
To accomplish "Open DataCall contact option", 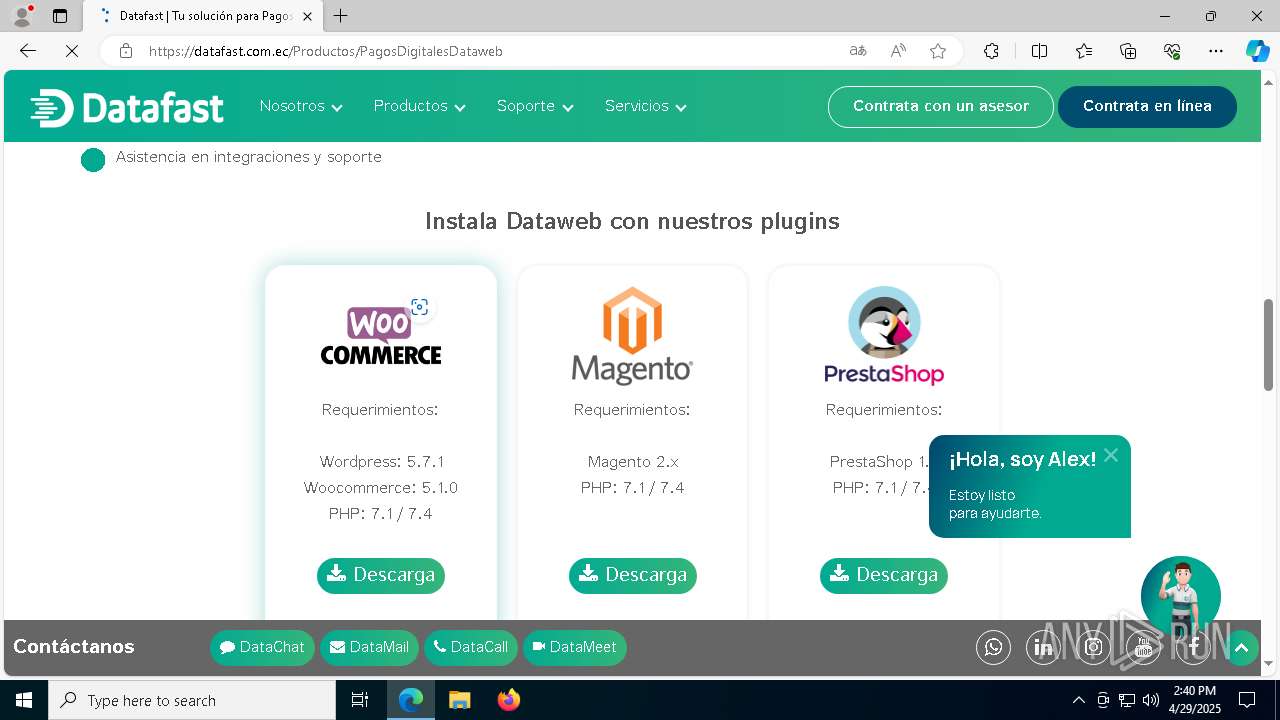I will pos(471,648).
